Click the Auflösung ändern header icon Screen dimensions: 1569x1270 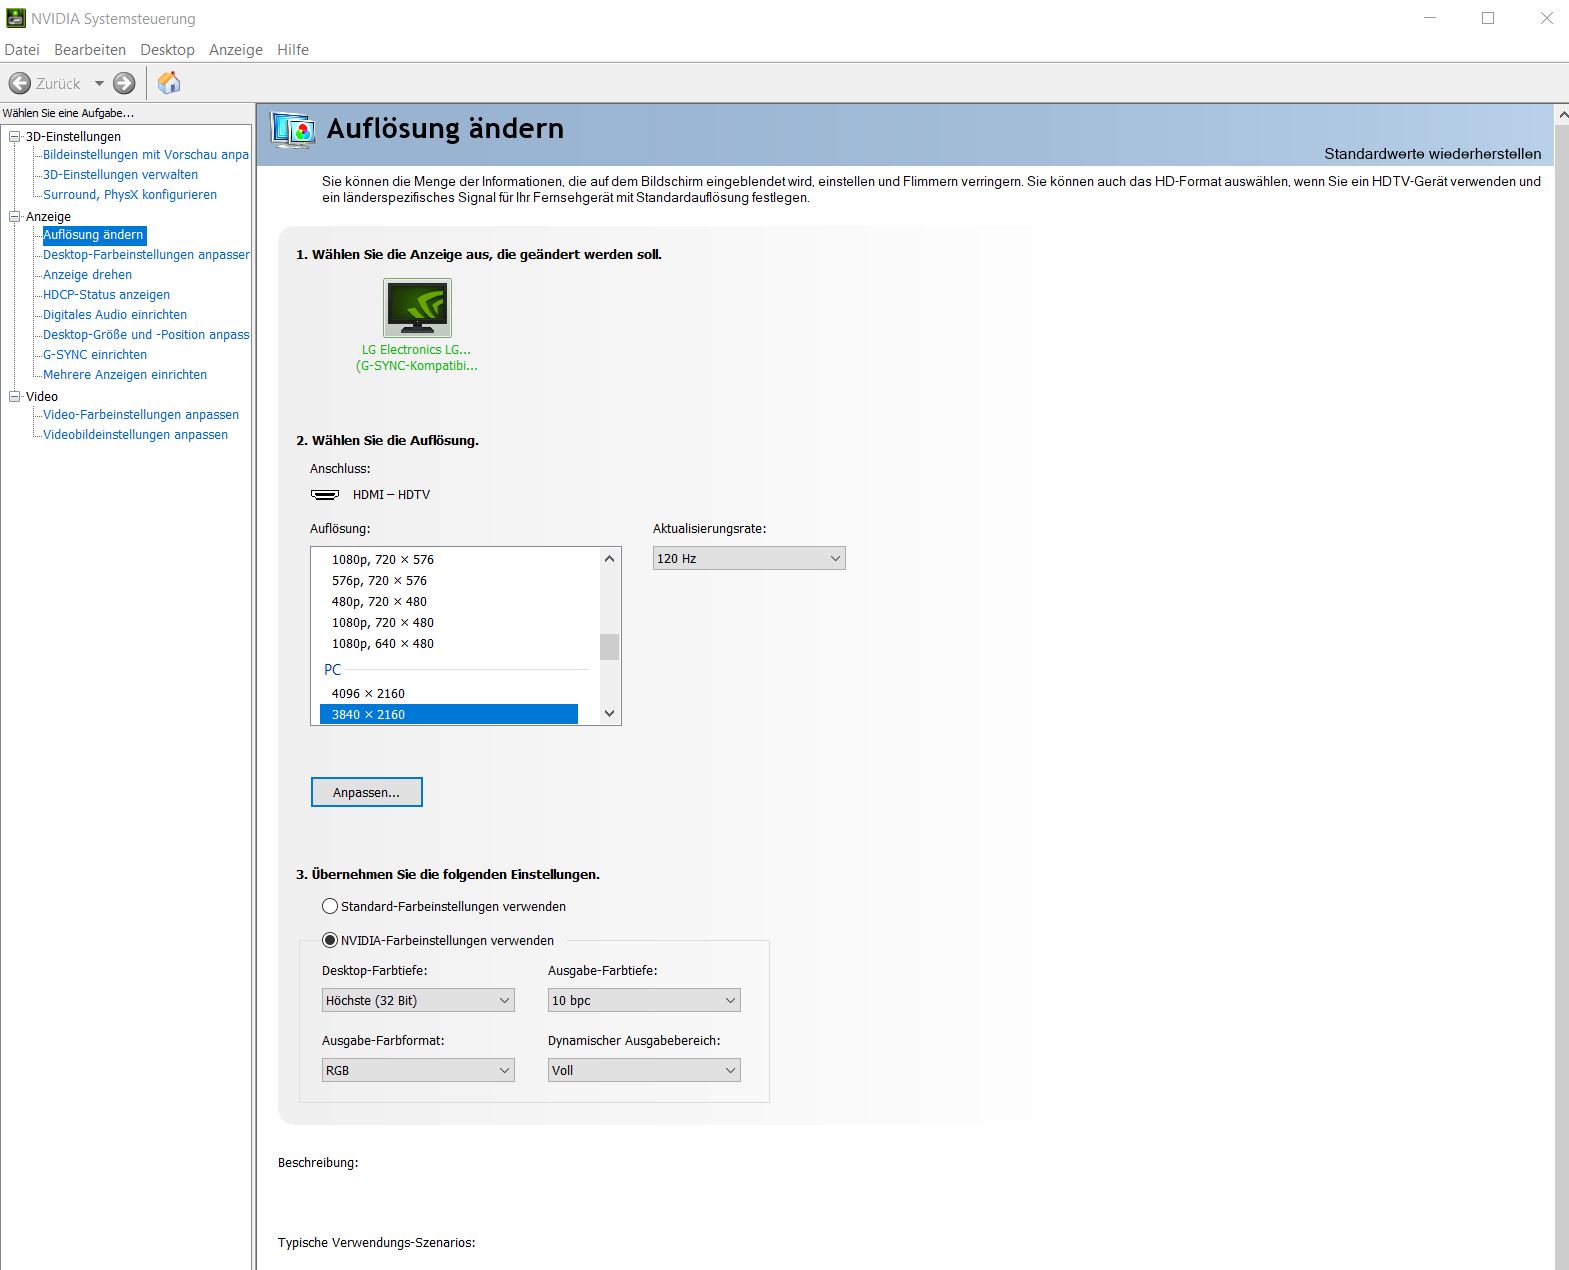coord(294,130)
